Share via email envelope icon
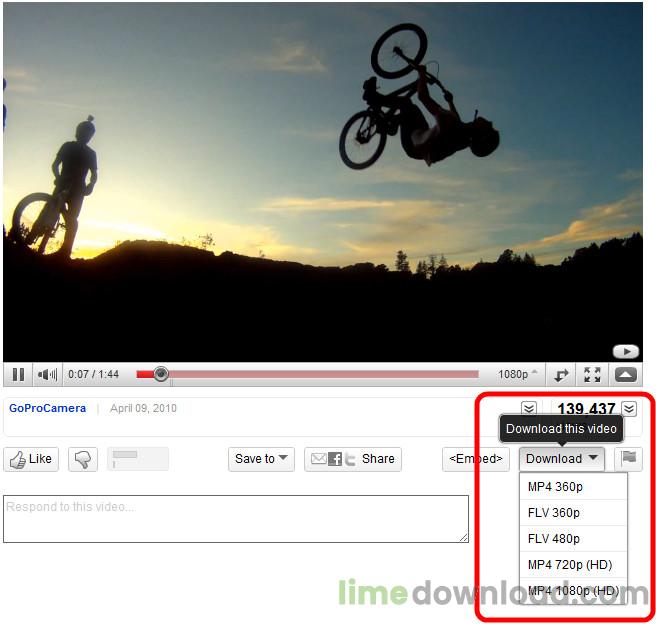 click(318, 459)
